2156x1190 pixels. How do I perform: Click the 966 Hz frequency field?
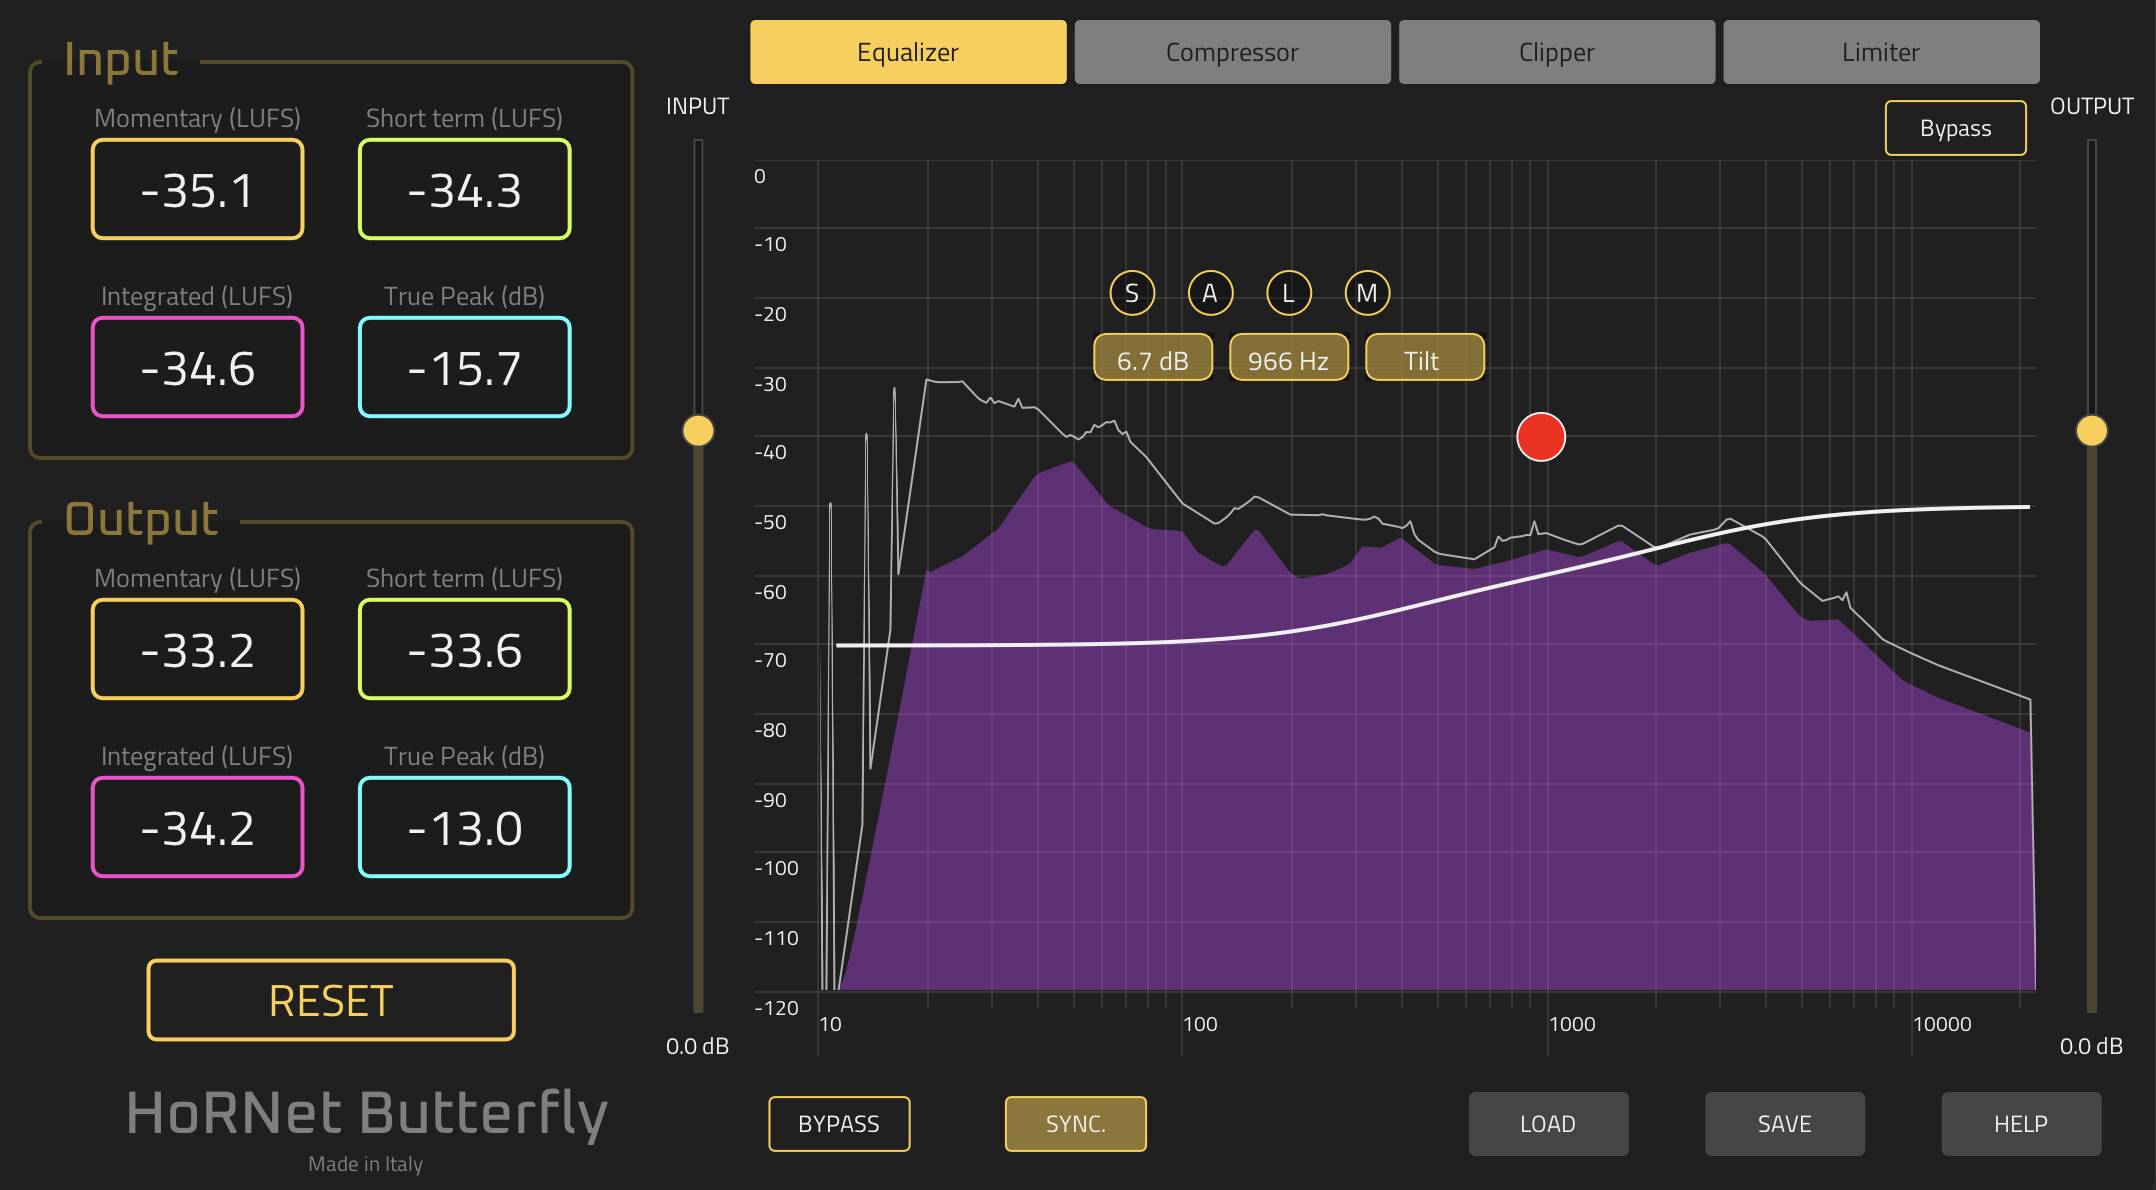(1288, 359)
